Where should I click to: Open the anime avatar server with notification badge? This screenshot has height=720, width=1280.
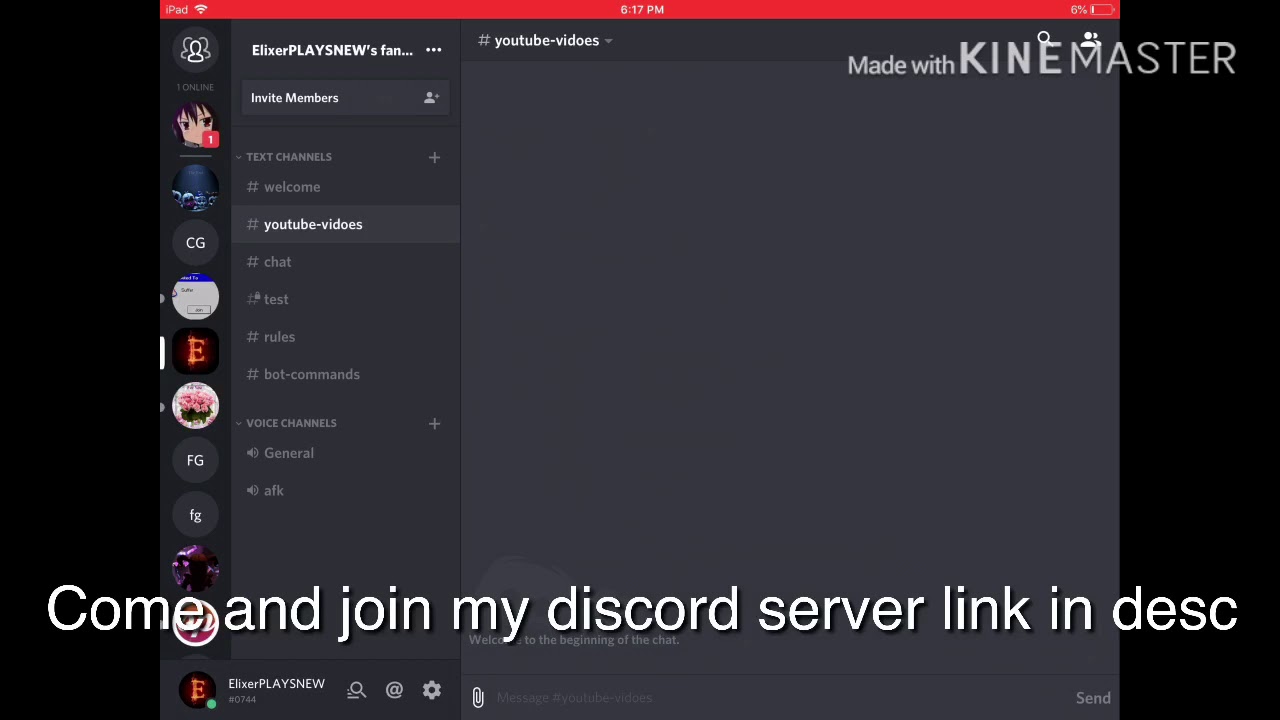click(195, 125)
